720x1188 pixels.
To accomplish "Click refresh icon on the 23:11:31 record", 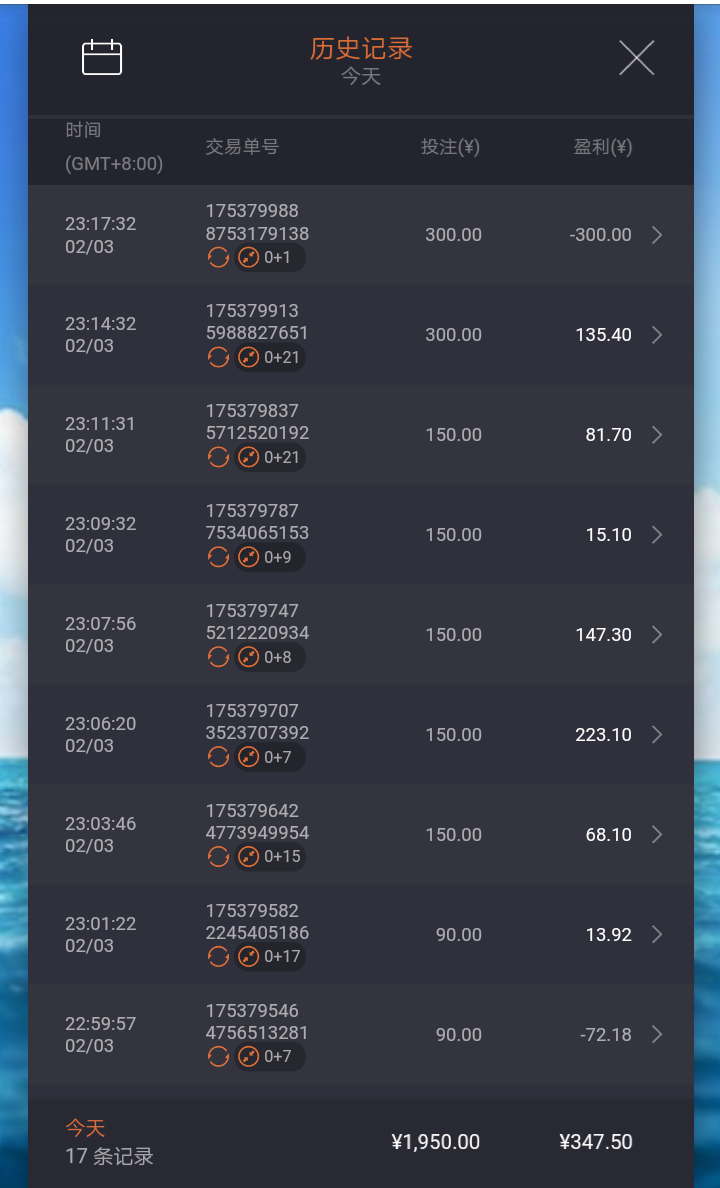I will (x=218, y=458).
